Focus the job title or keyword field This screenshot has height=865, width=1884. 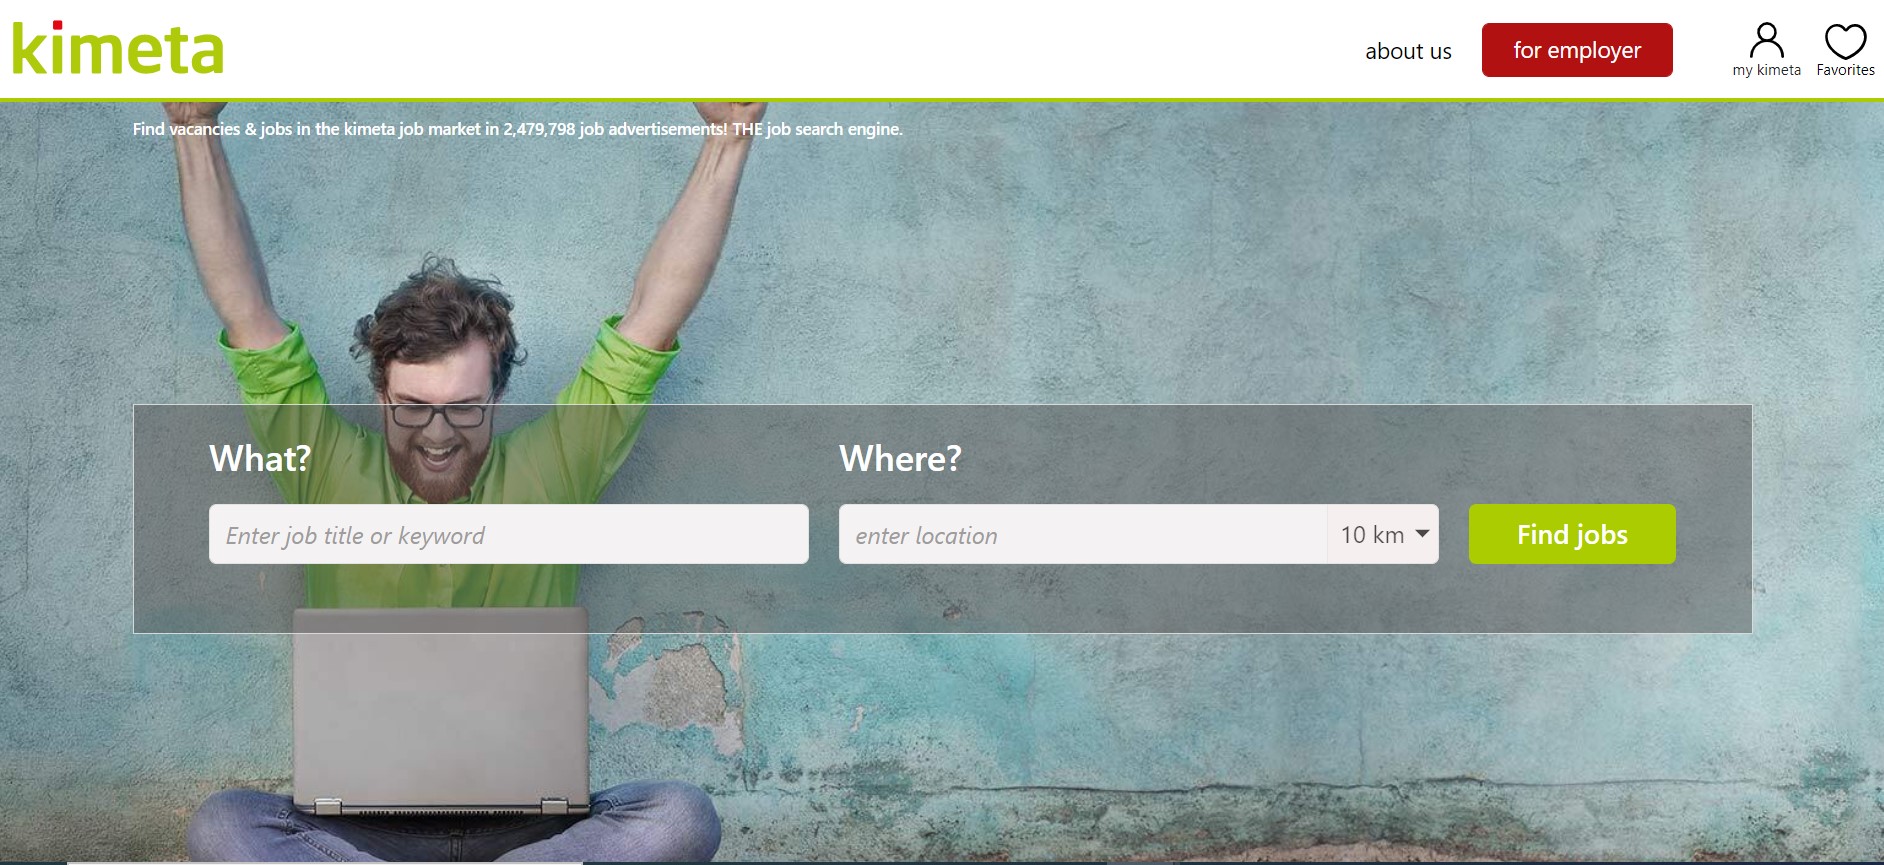508,534
